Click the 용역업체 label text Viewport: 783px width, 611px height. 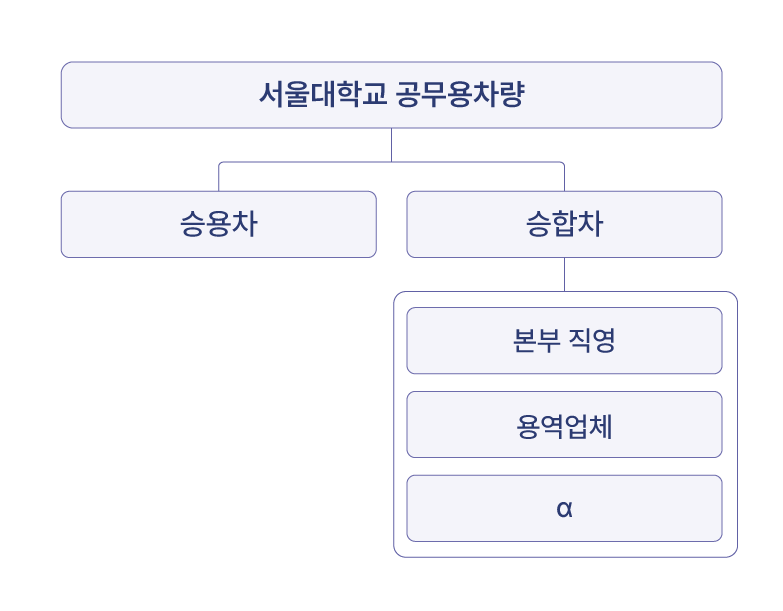pyautogui.click(x=564, y=427)
